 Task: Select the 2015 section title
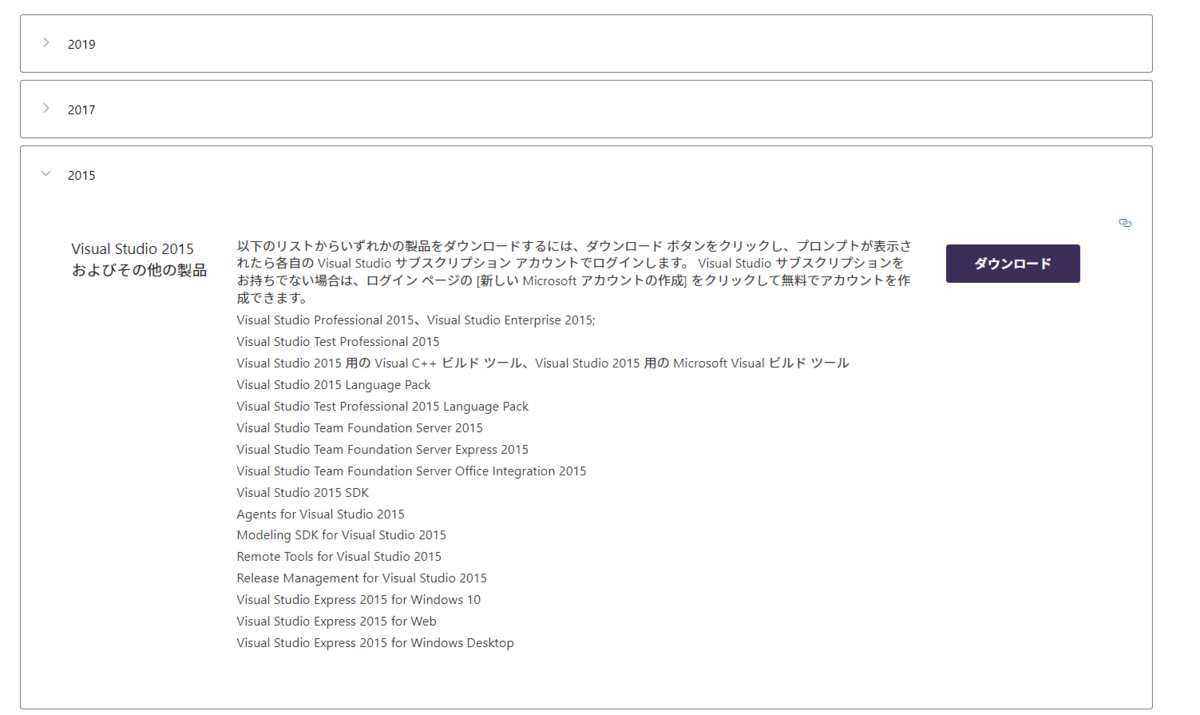pyautogui.click(x=82, y=175)
